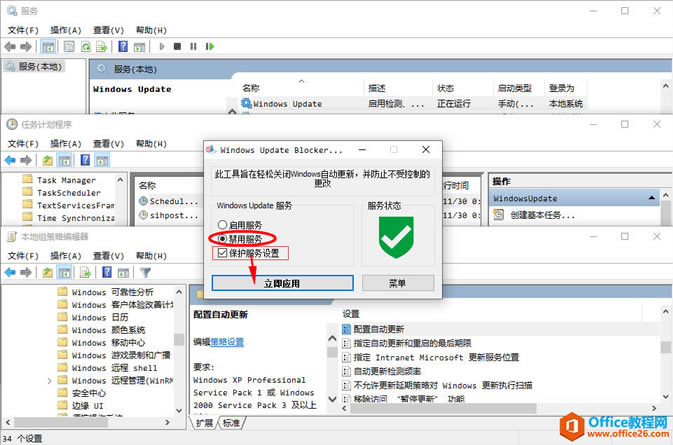Pause the service with Pause icon

193,46
